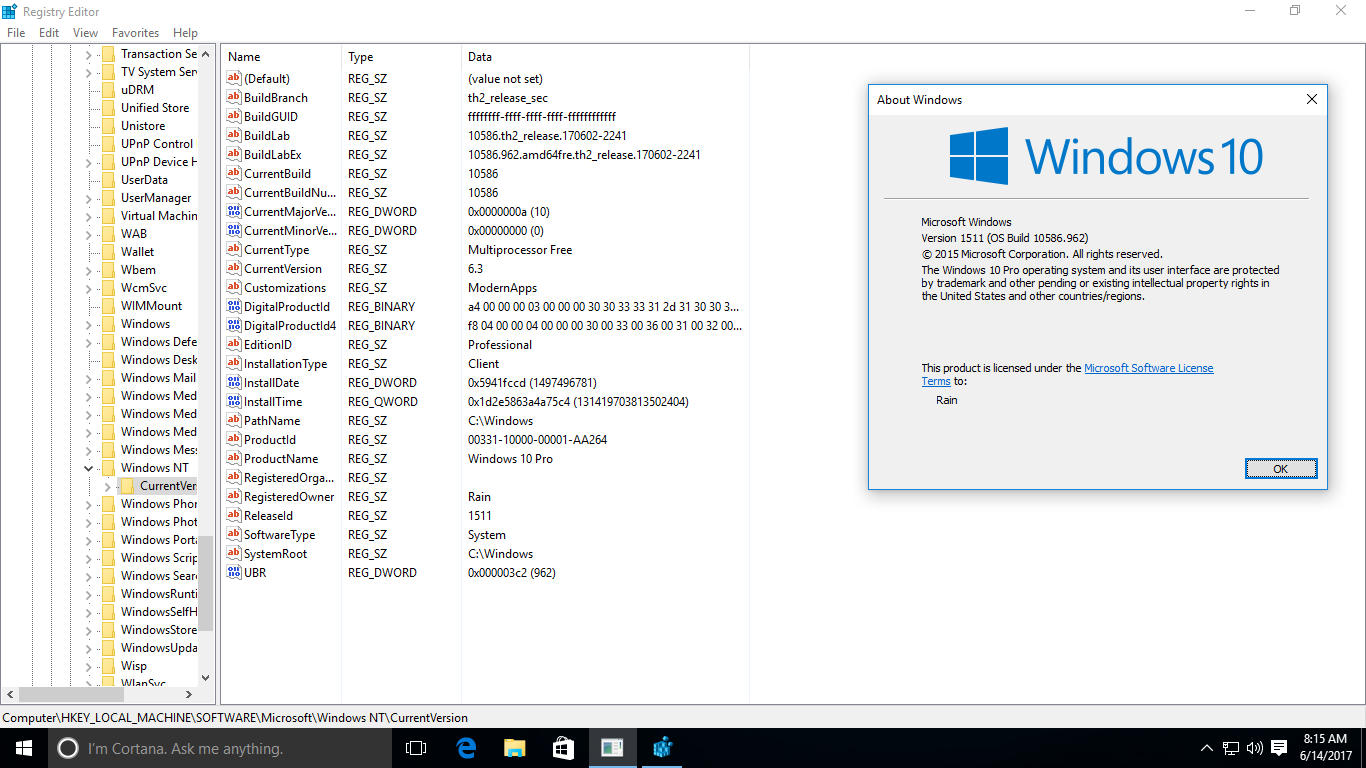The width and height of the screenshot is (1366, 768).
Task: Open Task View from the taskbar
Action: pos(416,748)
